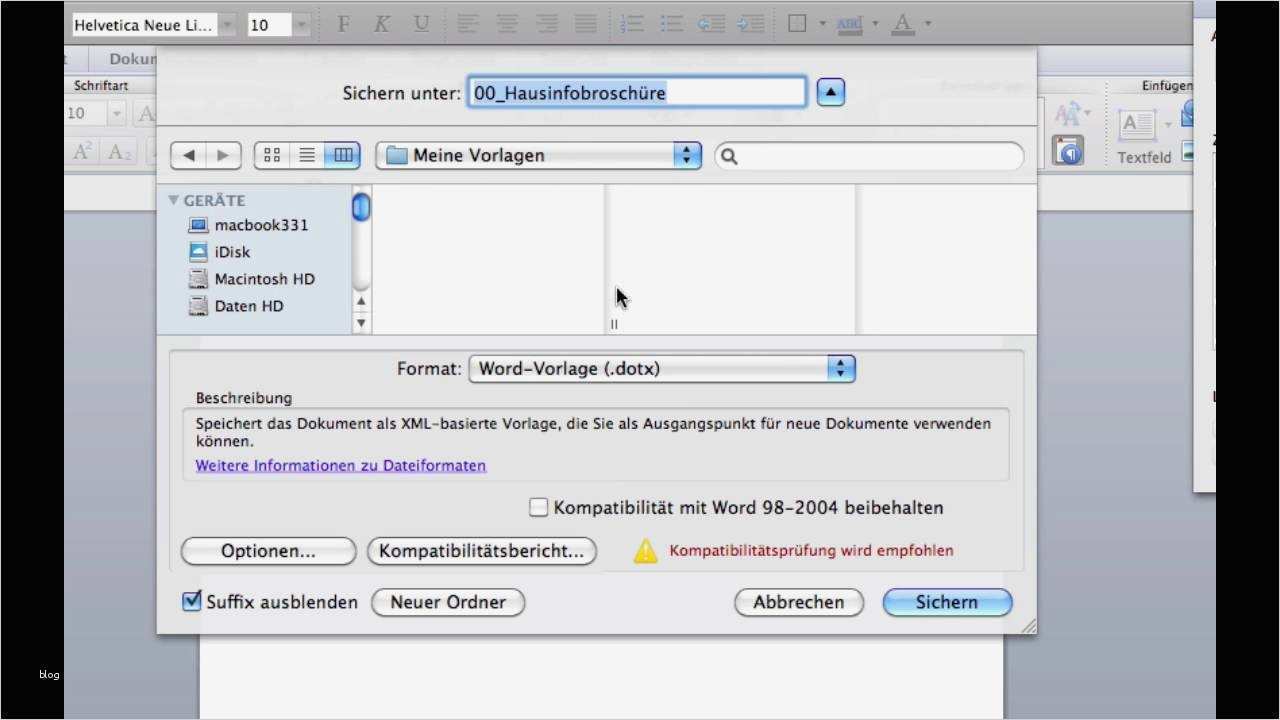
Task: Insert a Textfeld from the Einfügen group
Action: coord(1136,130)
